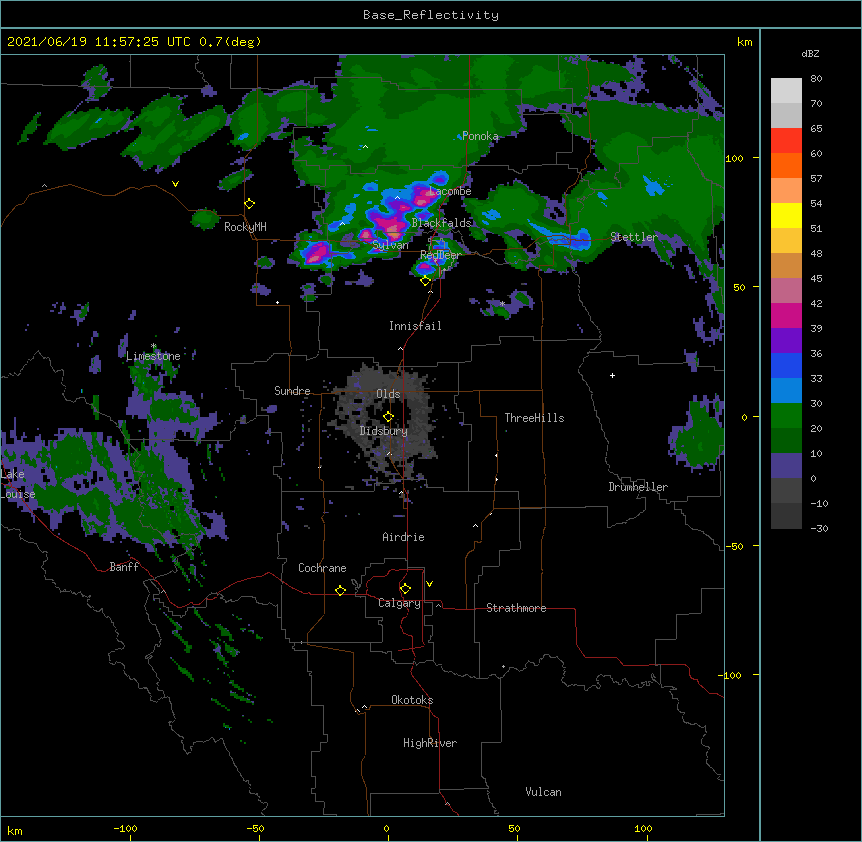Select the yellow V marker northwest of RockyMH

coord(175,184)
